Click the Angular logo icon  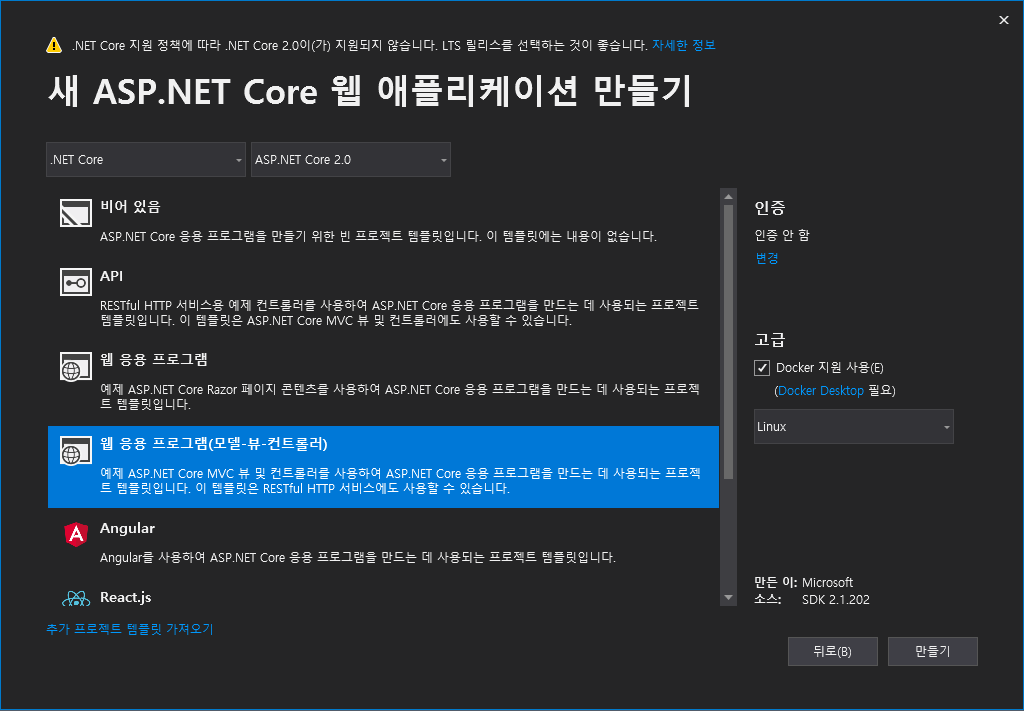click(x=76, y=535)
